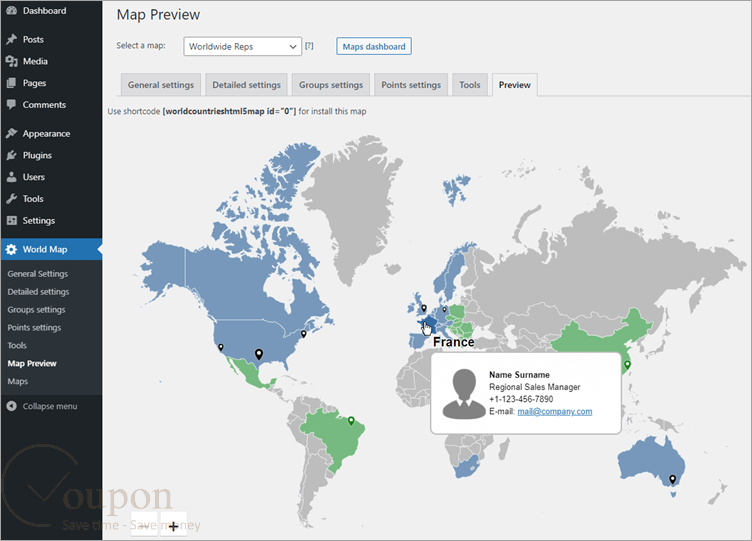This screenshot has width=752, height=541.
Task: Click the Appearance paintbrush icon
Action: [12, 133]
